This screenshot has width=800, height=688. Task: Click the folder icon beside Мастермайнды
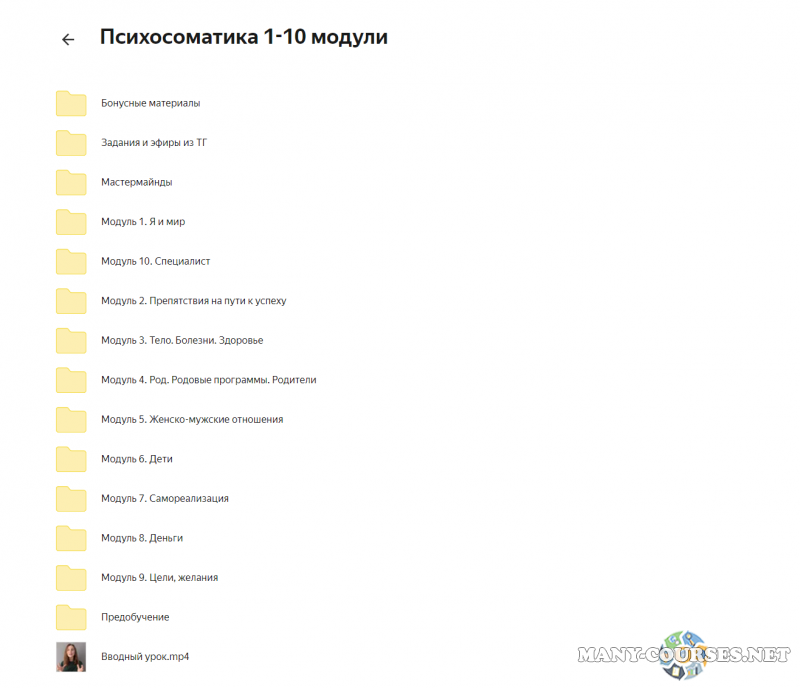[70, 182]
